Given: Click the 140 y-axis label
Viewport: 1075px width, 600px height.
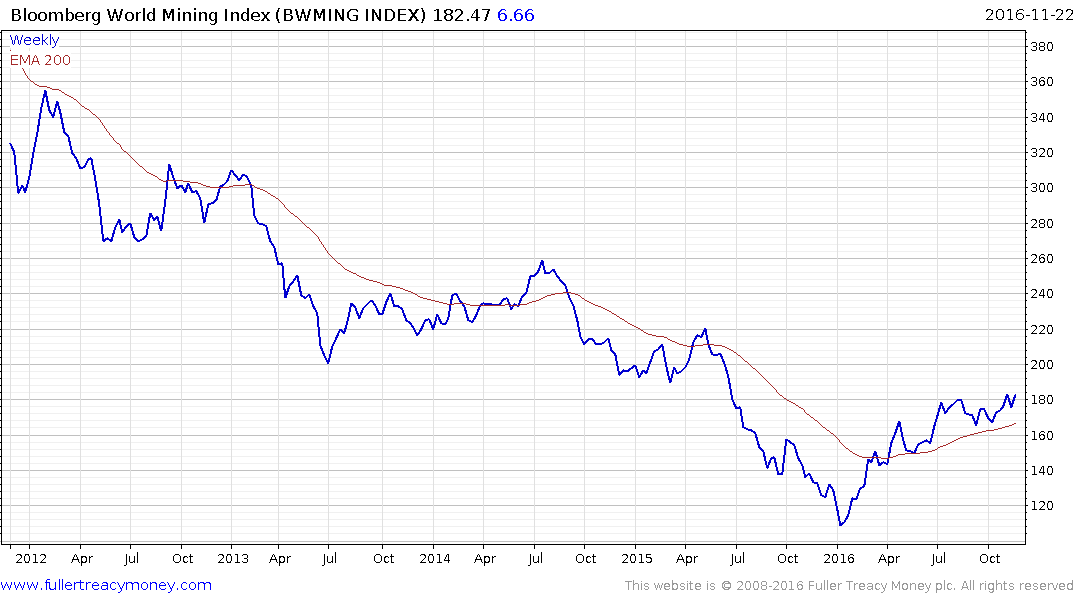Looking at the screenshot, I should point(1042,470).
